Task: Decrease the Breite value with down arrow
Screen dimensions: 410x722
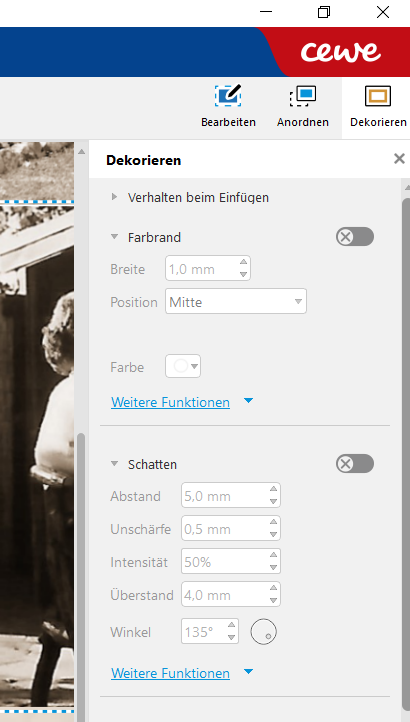Action: click(x=244, y=274)
